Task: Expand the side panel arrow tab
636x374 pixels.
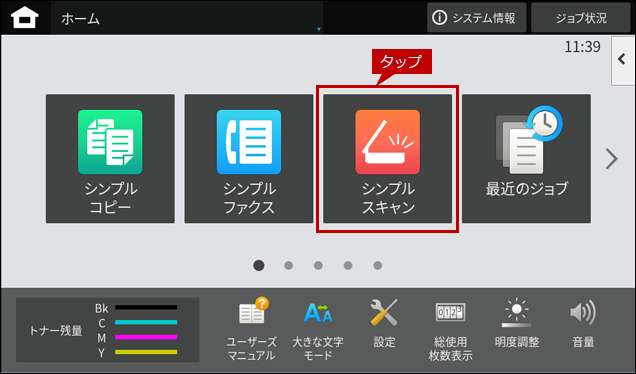Action: click(623, 60)
